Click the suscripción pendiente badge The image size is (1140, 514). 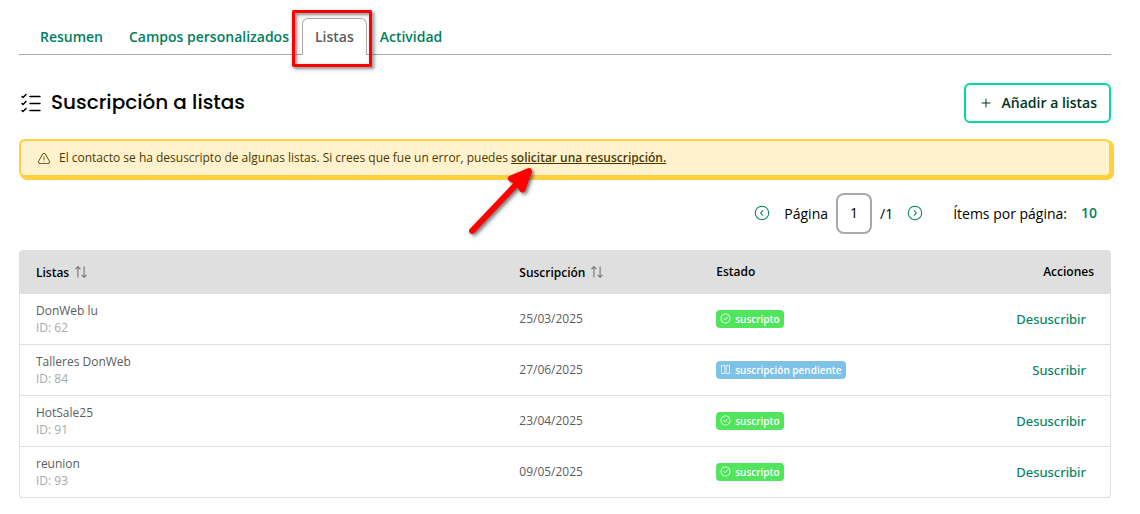click(780, 370)
